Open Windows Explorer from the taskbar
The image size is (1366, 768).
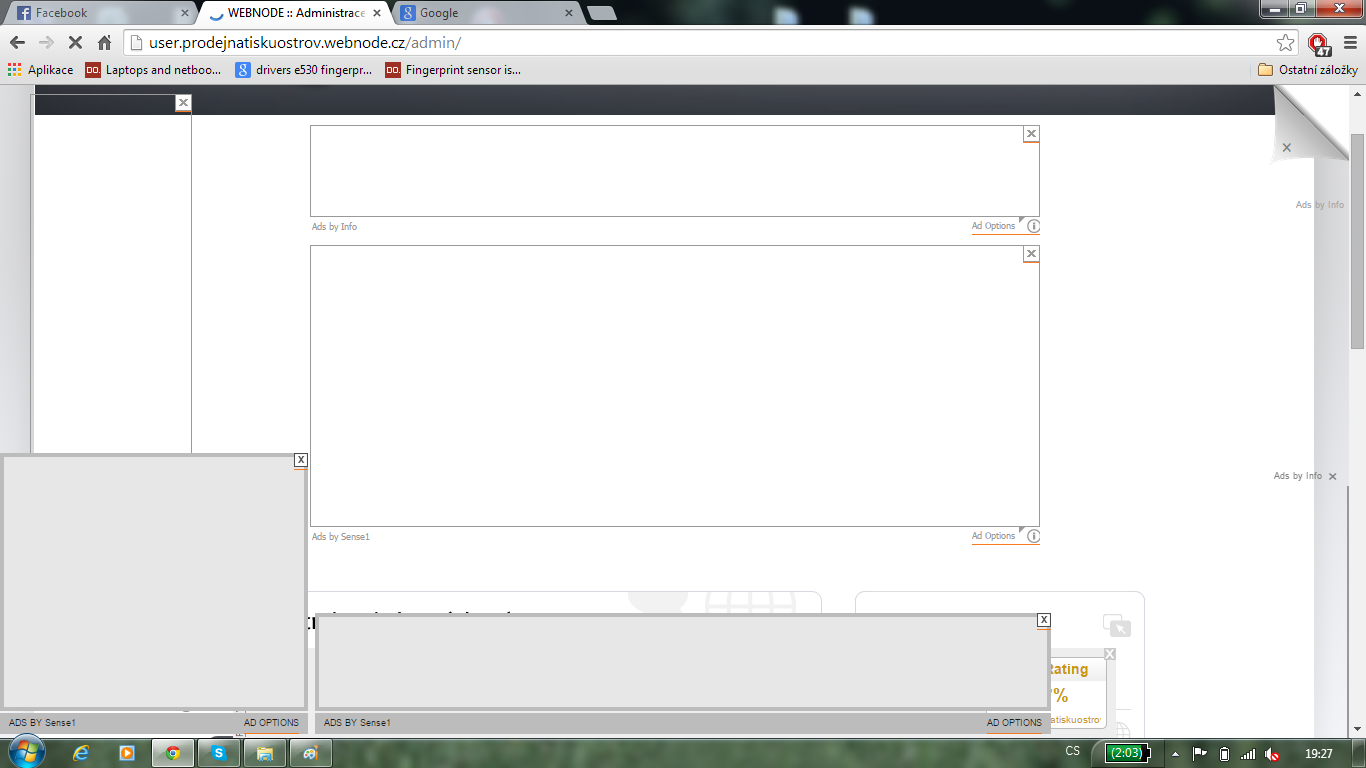(x=265, y=753)
